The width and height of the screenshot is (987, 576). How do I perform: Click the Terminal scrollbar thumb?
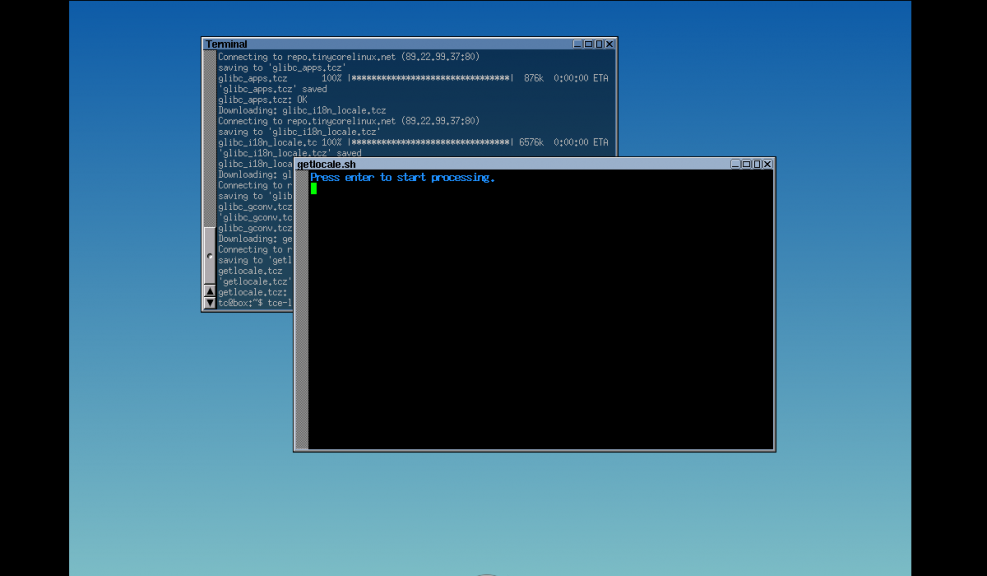point(210,256)
